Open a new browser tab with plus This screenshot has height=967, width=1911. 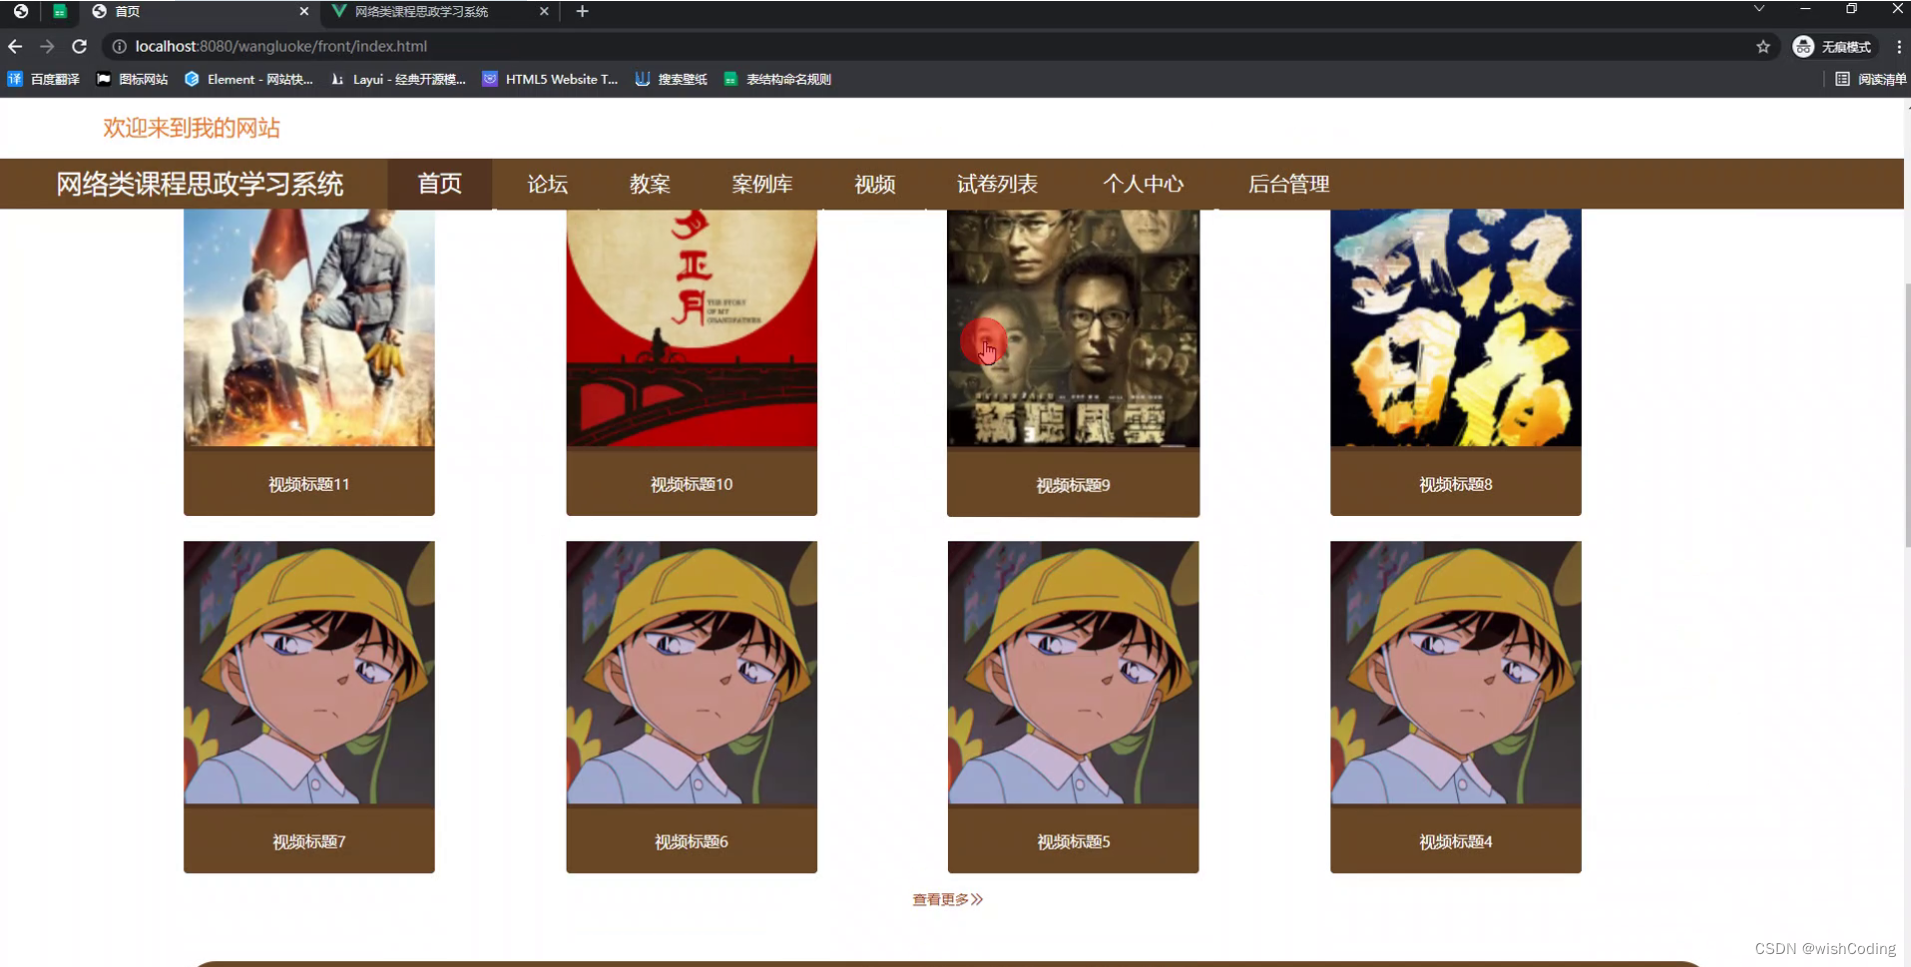point(582,11)
